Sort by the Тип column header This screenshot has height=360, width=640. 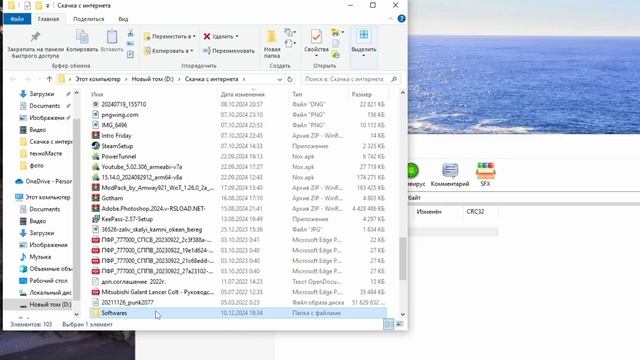pyautogui.click(x=297, y=94)
